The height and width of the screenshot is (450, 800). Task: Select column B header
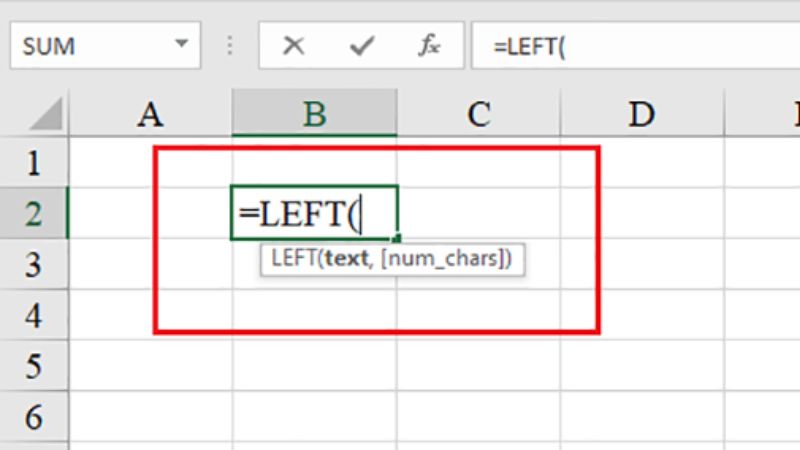coord(314,115)
